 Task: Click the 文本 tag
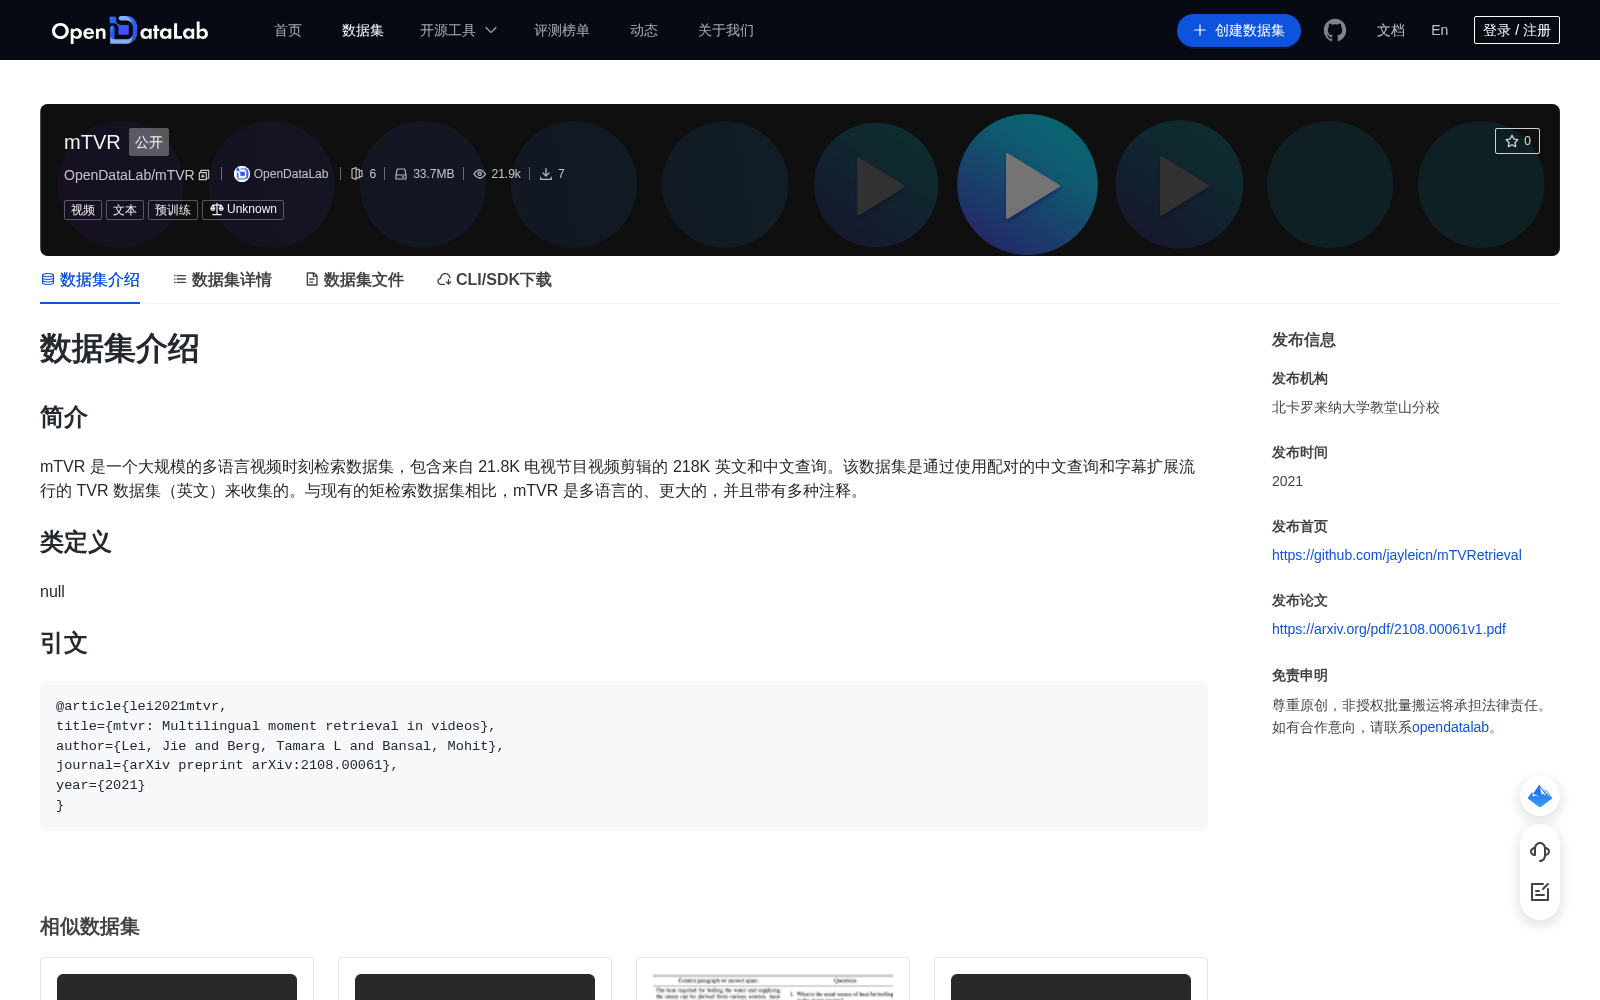coord(125,210)
